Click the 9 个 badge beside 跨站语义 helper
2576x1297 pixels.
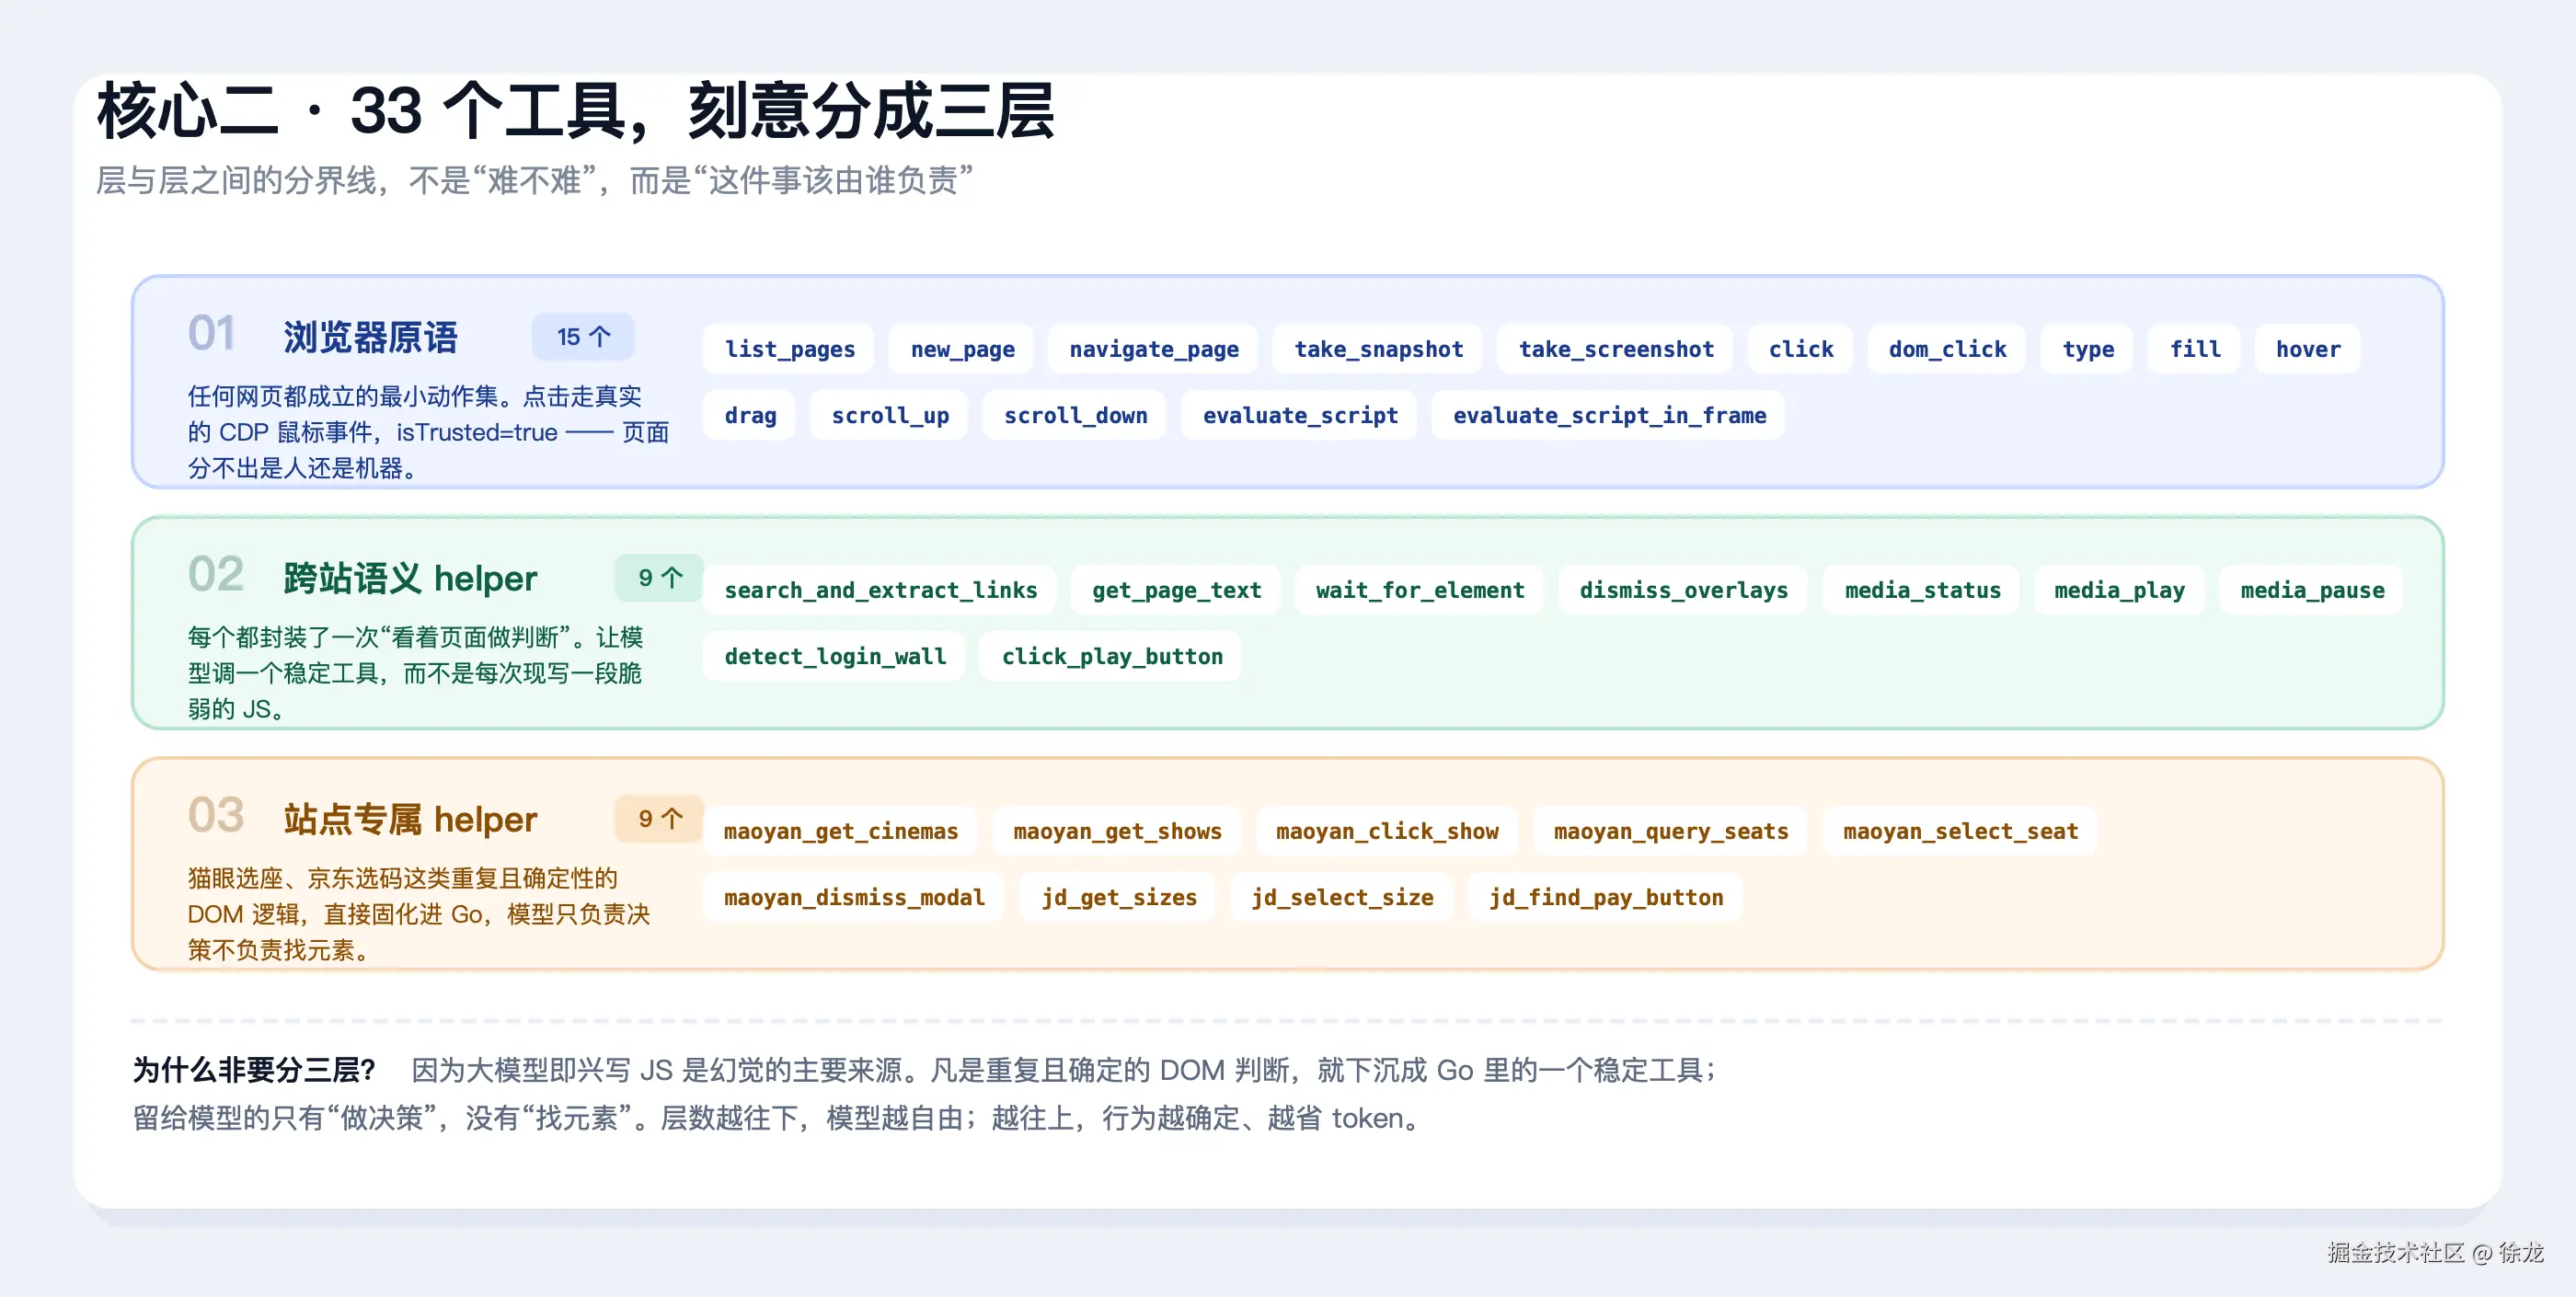pos(660,578)
